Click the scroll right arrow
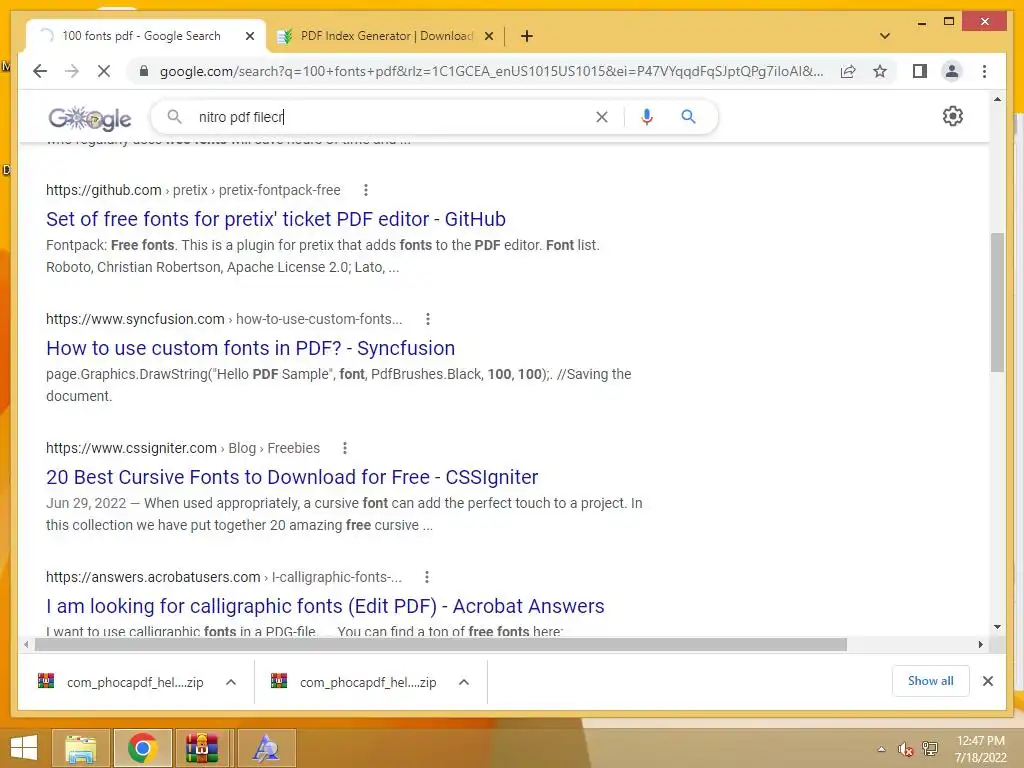1024x768 pixels. pyautogui.click(x=980, y=645)
